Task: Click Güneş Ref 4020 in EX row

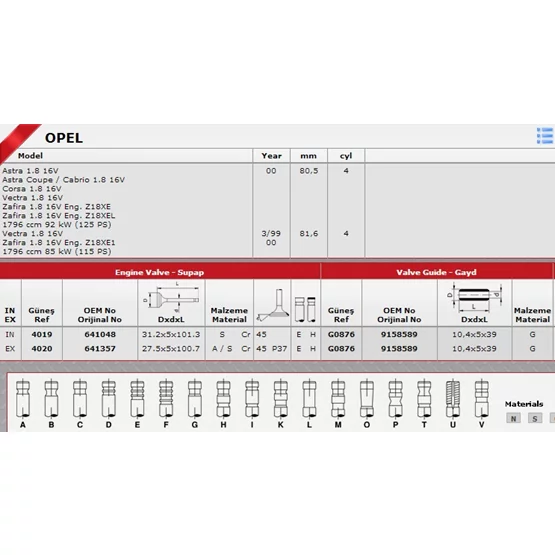Action: (42, 349)
